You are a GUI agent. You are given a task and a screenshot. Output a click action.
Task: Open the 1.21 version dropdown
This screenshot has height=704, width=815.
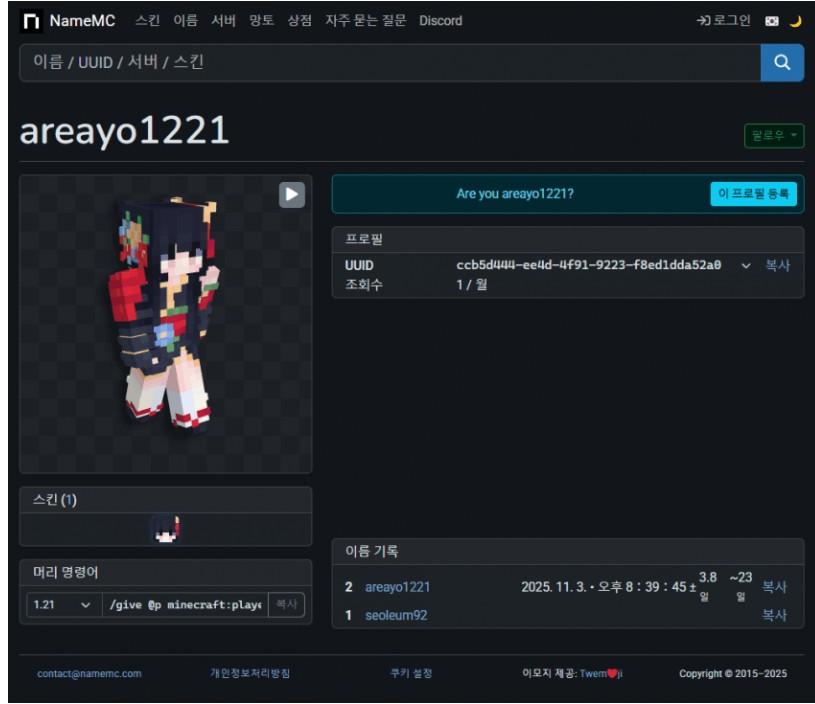pos(61,606)
